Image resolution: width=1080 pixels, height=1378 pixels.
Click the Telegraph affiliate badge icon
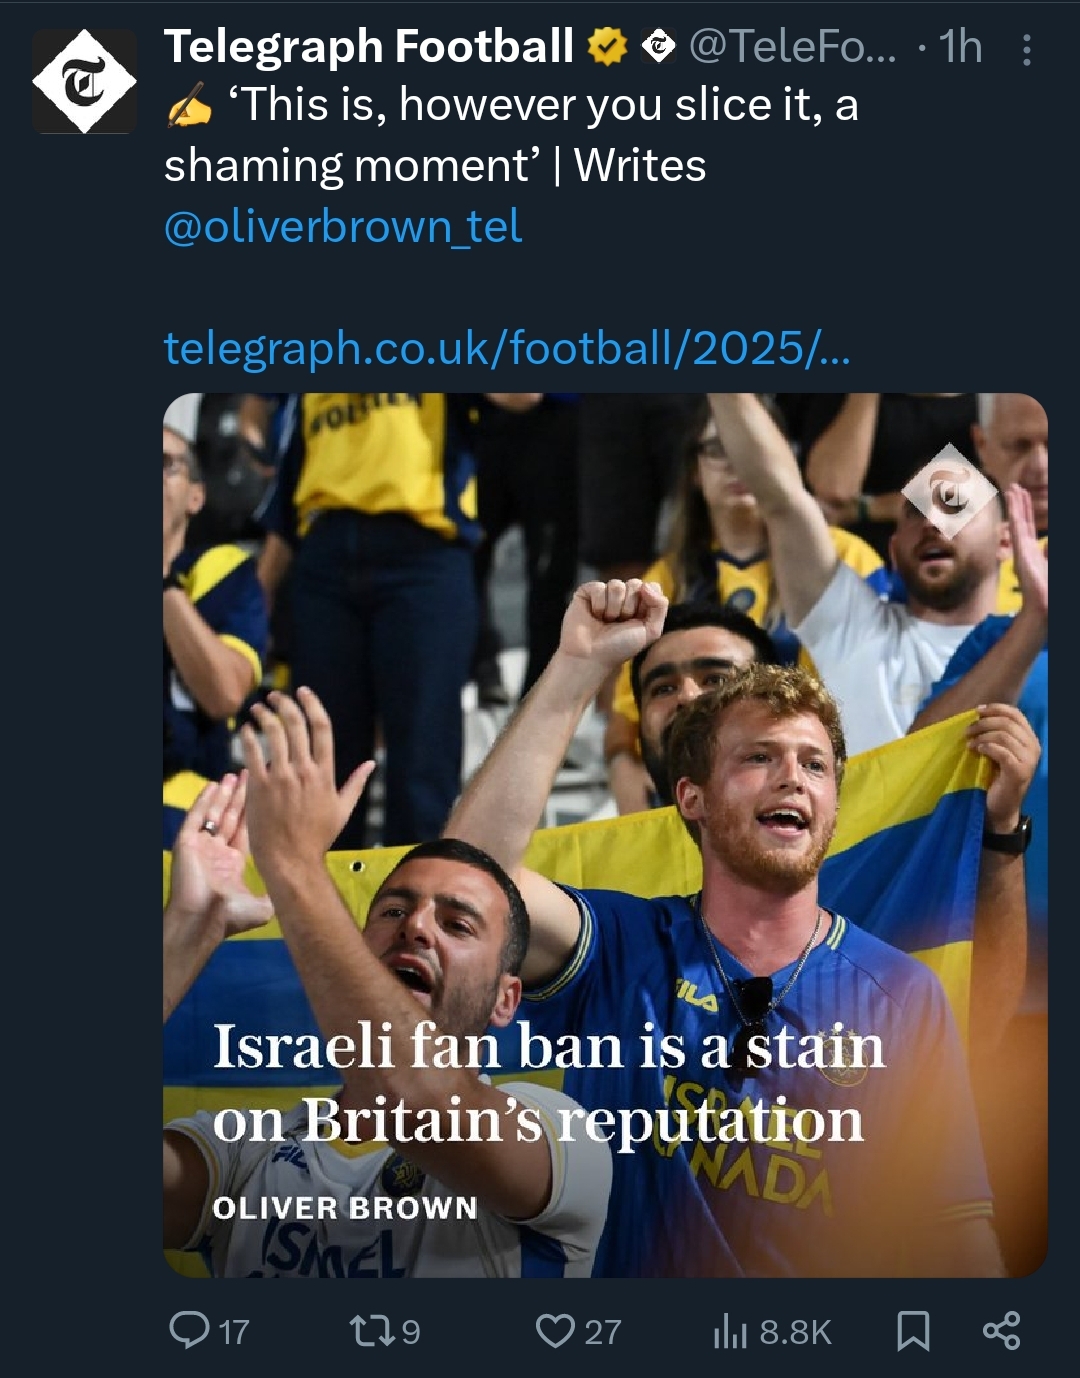pyautogui.click(x=658, y=47)
